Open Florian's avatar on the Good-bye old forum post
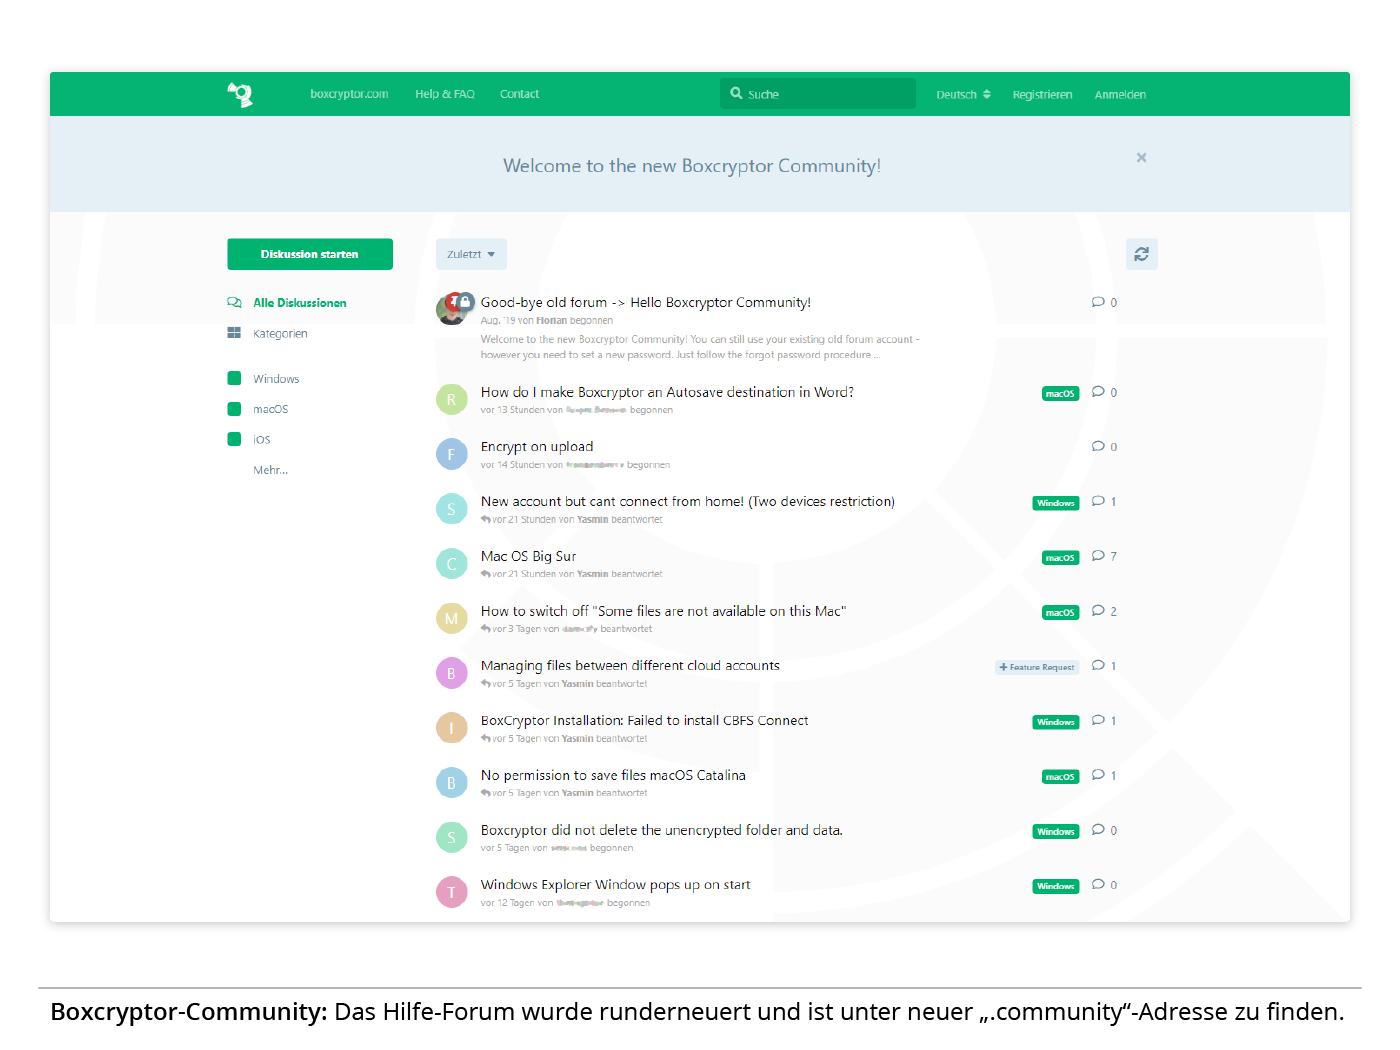Image resolution: width=1400 pixels, height=1050 pixels. pos(451,310)
